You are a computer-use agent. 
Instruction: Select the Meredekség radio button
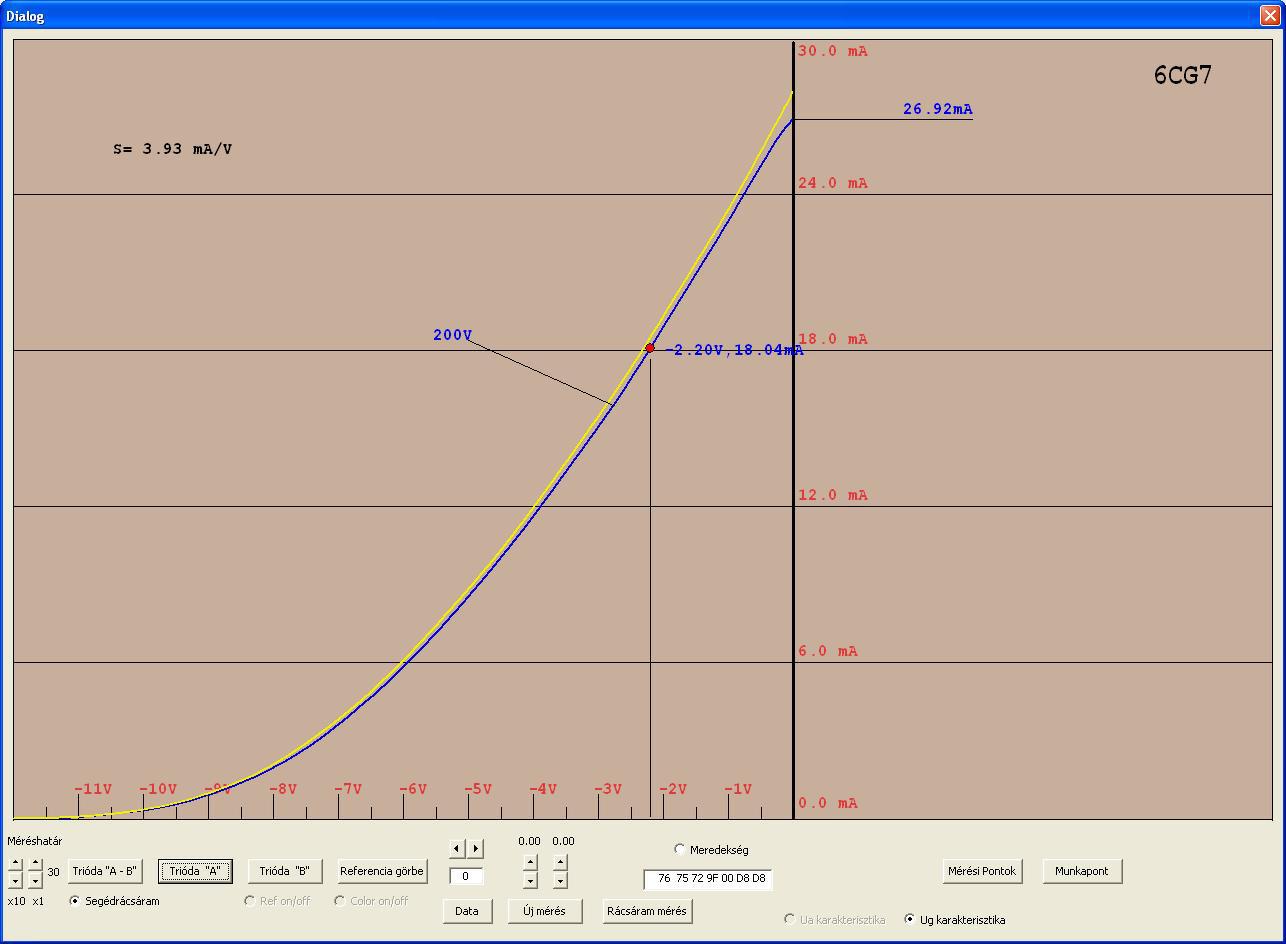pos(680,849)
